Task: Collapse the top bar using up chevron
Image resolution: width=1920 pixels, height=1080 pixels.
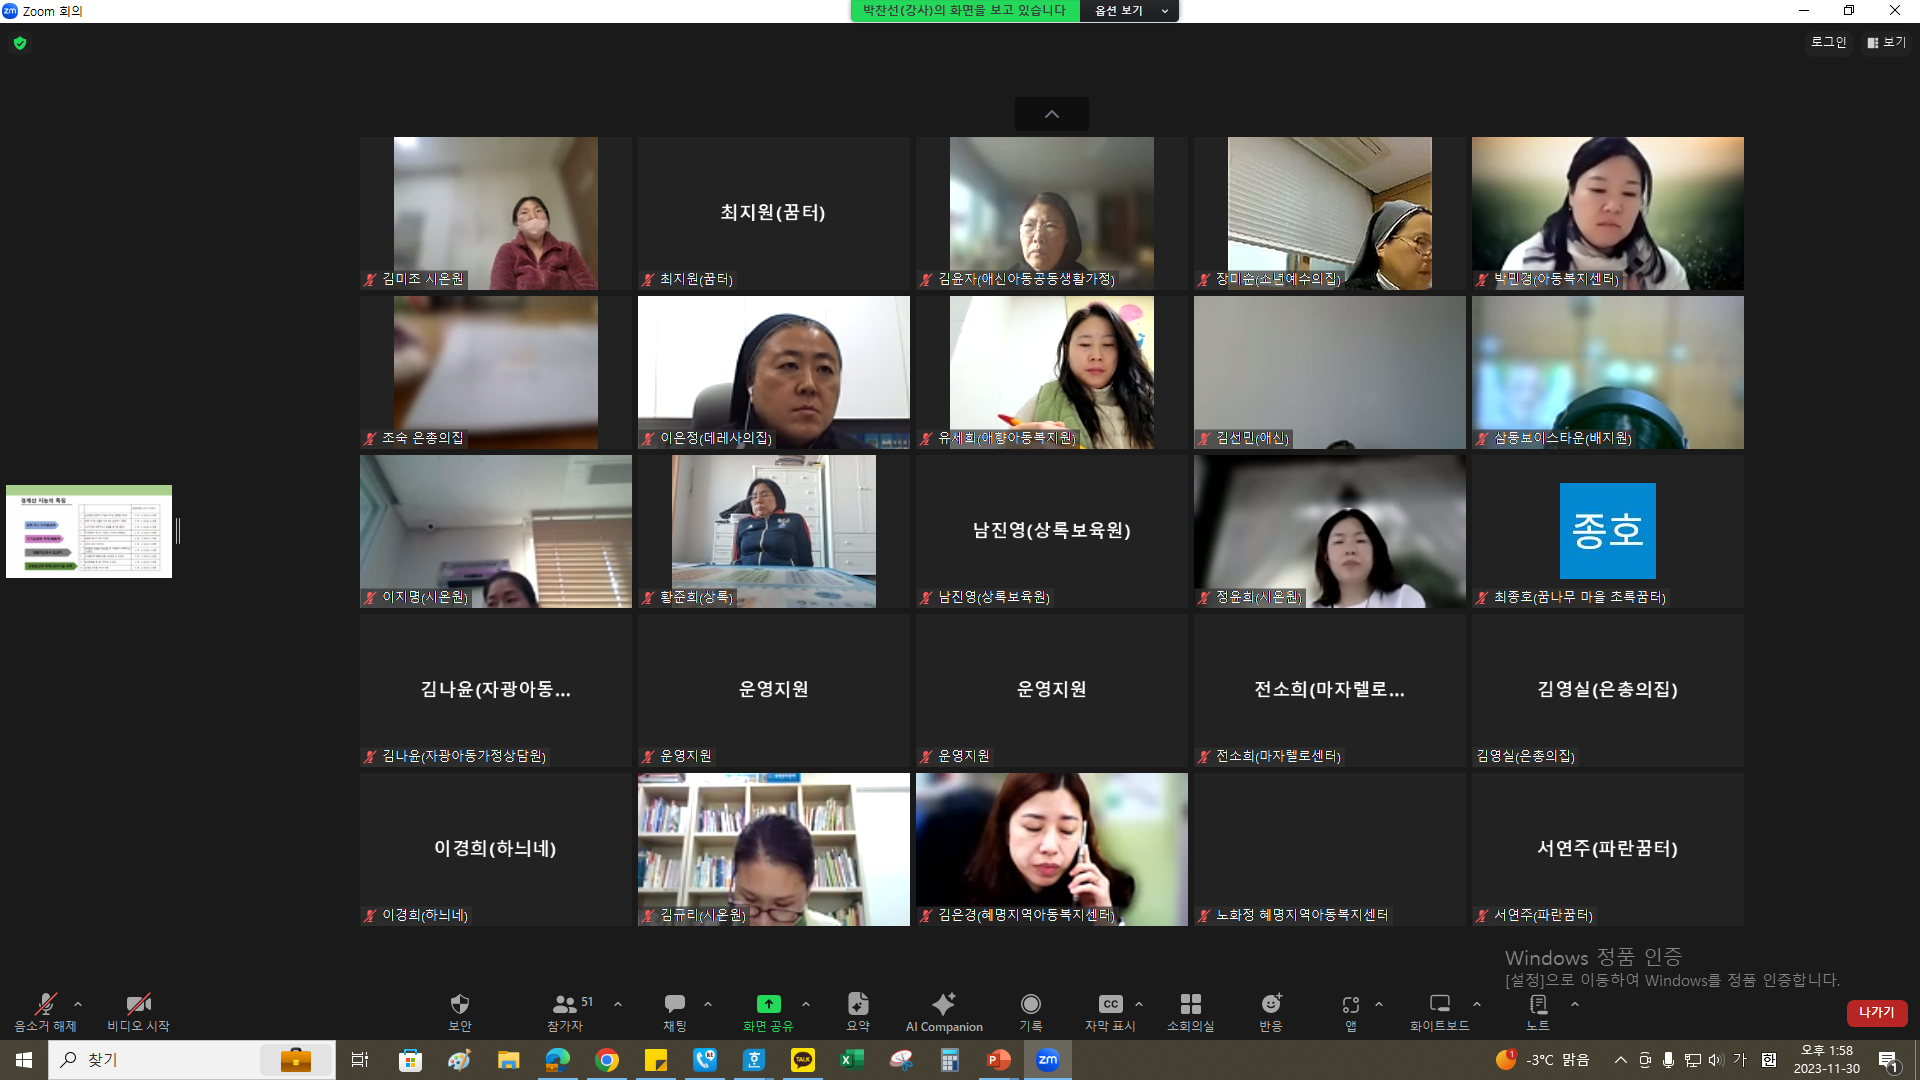Action: 1051,114
